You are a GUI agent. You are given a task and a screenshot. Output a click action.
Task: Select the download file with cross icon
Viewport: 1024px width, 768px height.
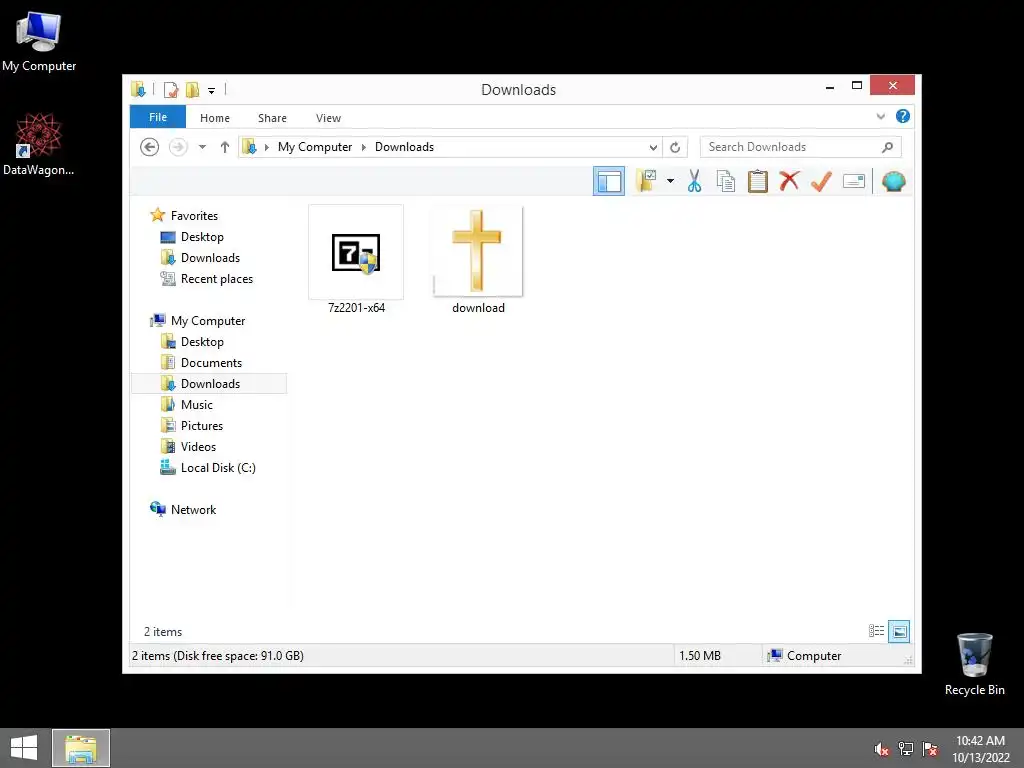(x=478, y=260)
